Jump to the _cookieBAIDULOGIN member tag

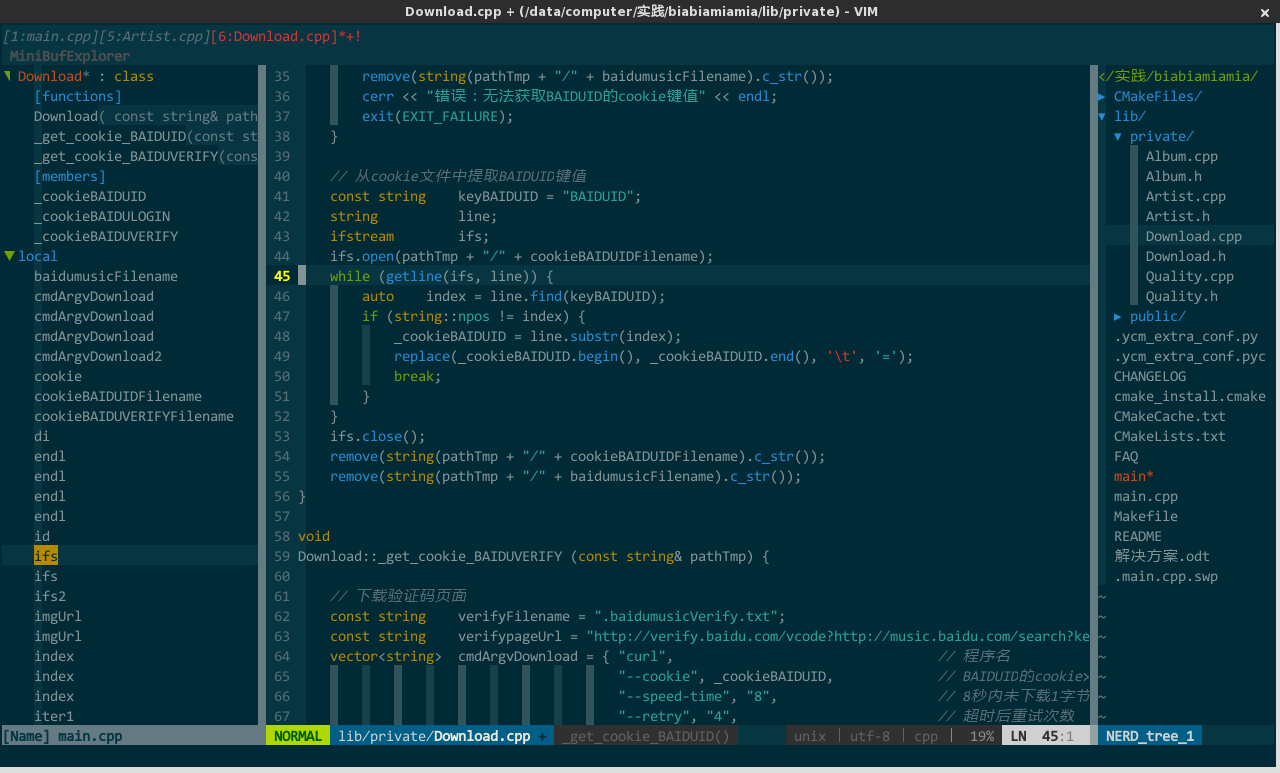tap(102, 216)
